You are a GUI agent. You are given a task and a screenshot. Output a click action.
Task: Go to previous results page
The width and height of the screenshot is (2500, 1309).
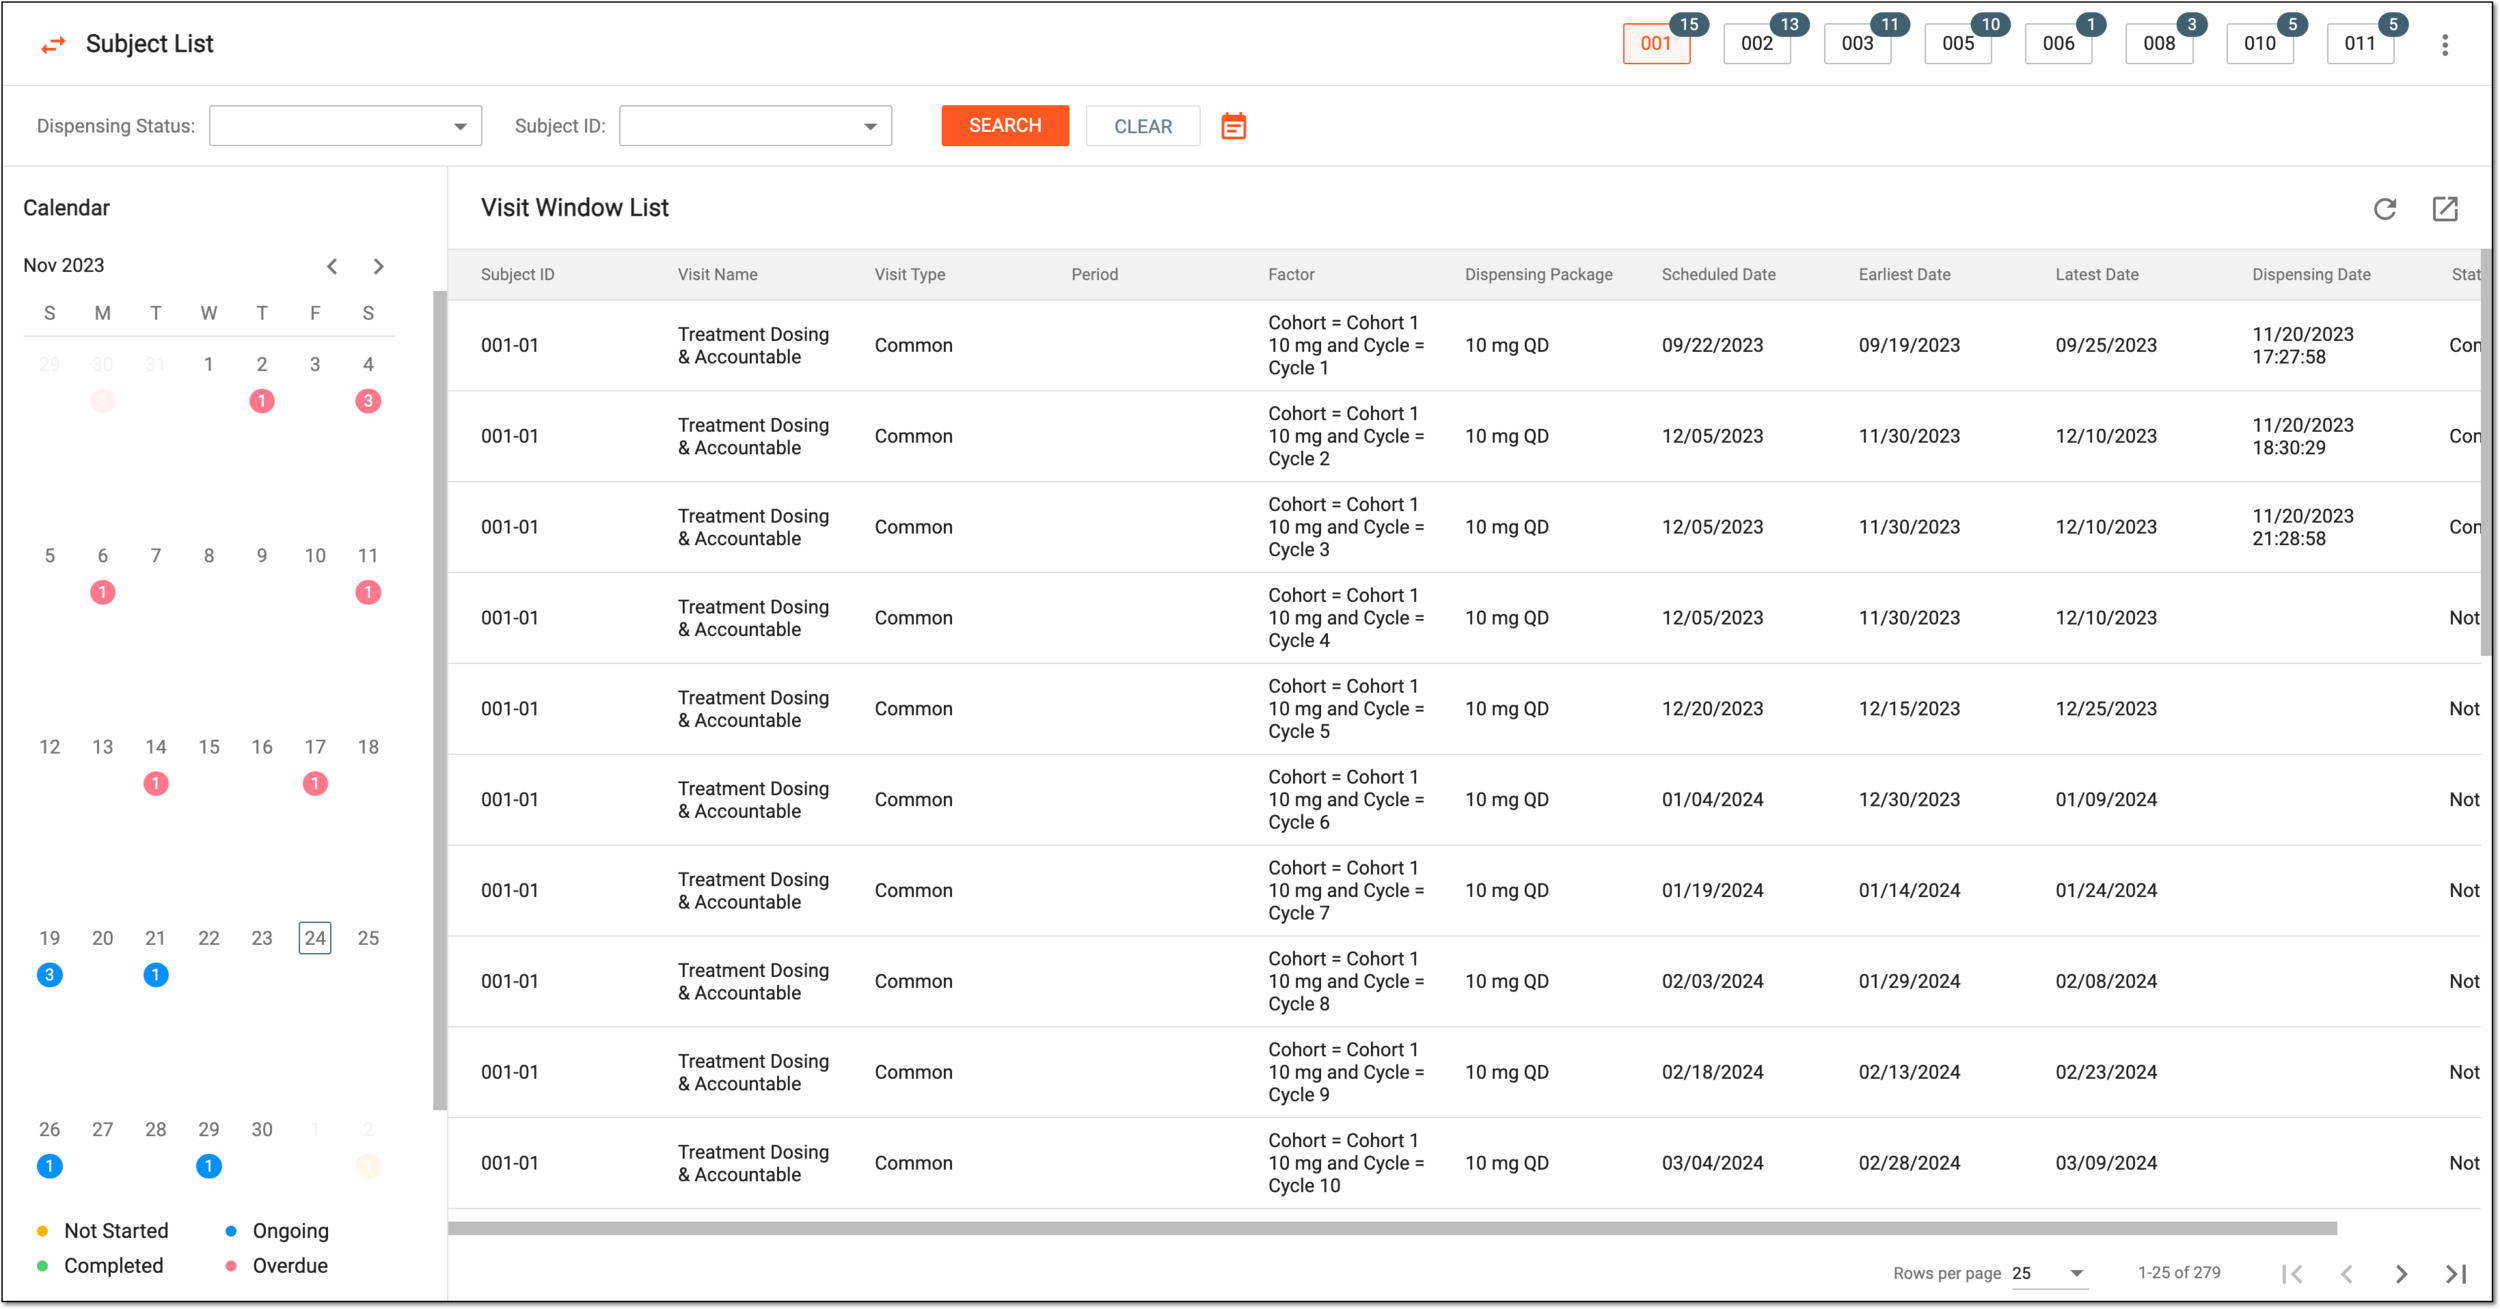[x=2347, y=1273]
